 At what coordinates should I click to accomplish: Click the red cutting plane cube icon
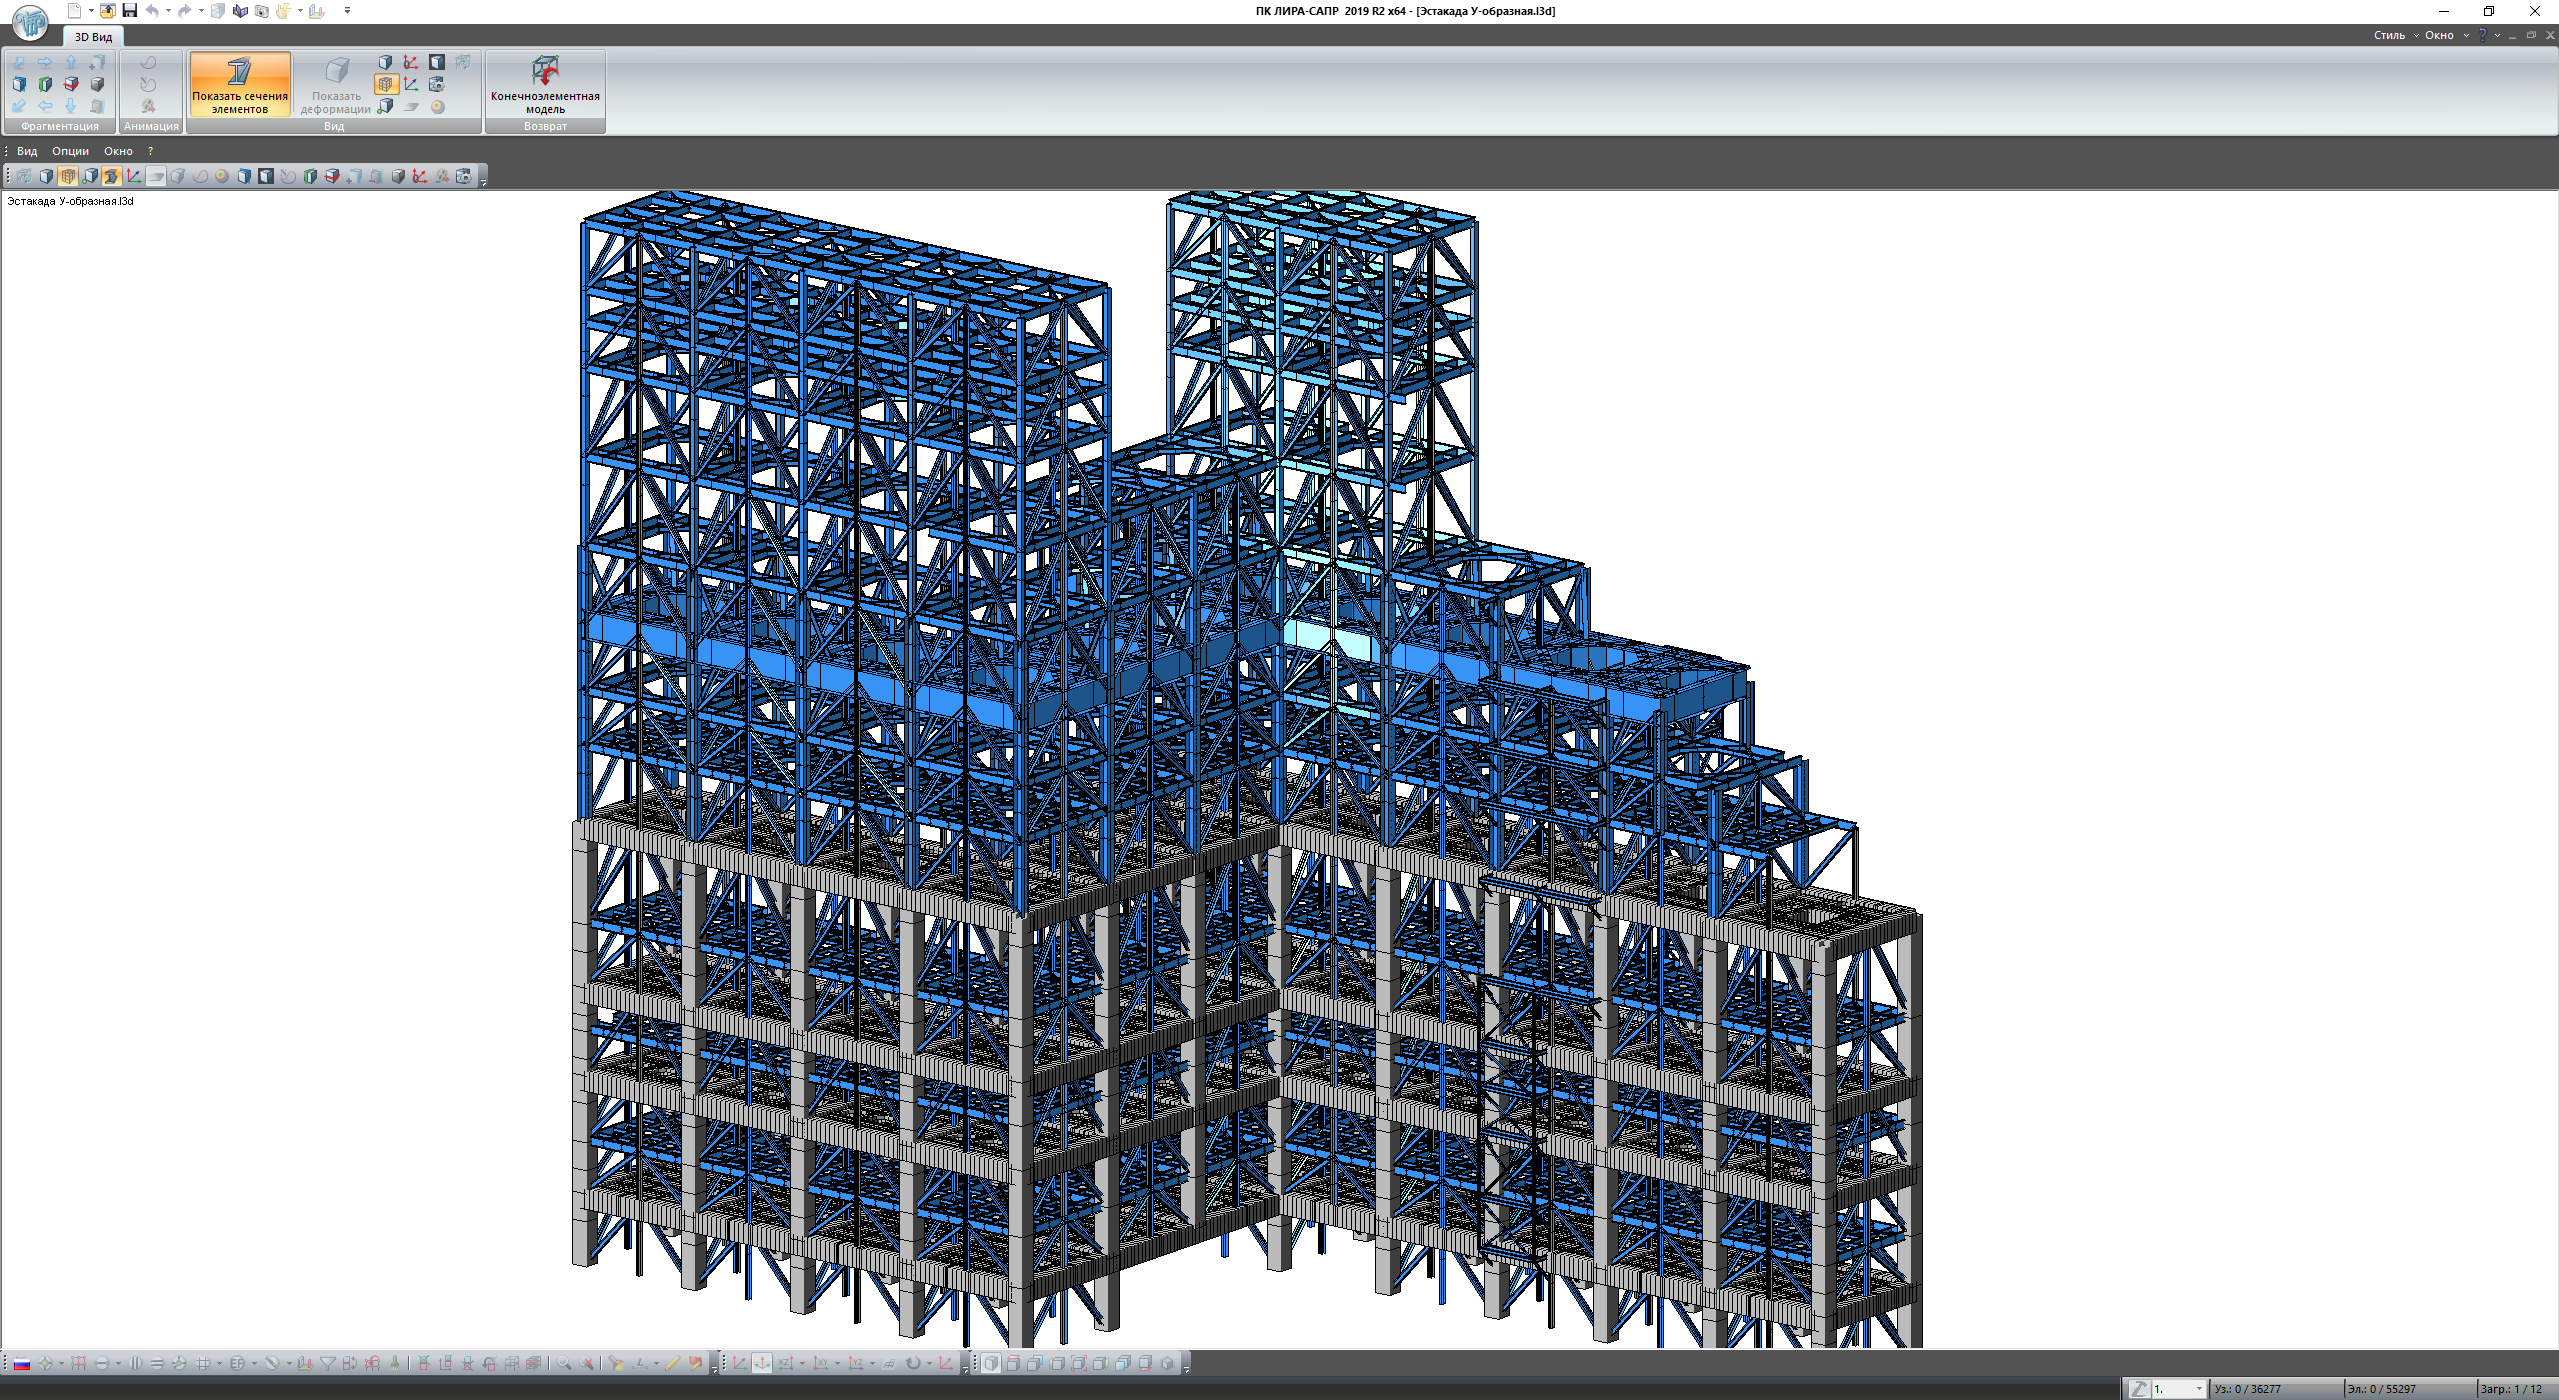click(71, 85)
